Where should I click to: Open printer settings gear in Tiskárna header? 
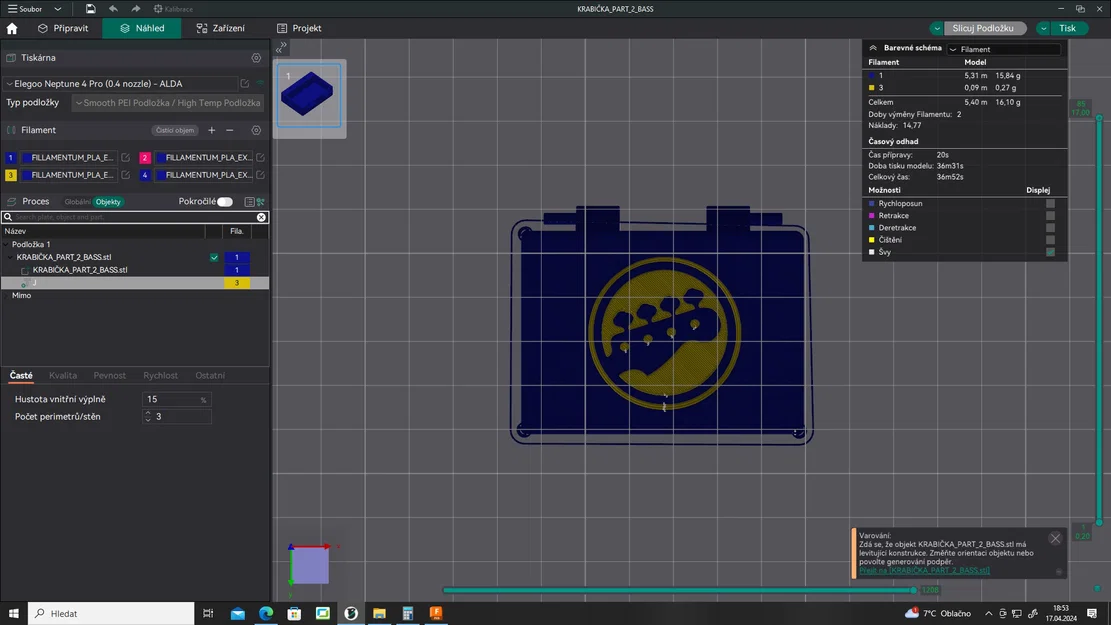coord(256,58)
